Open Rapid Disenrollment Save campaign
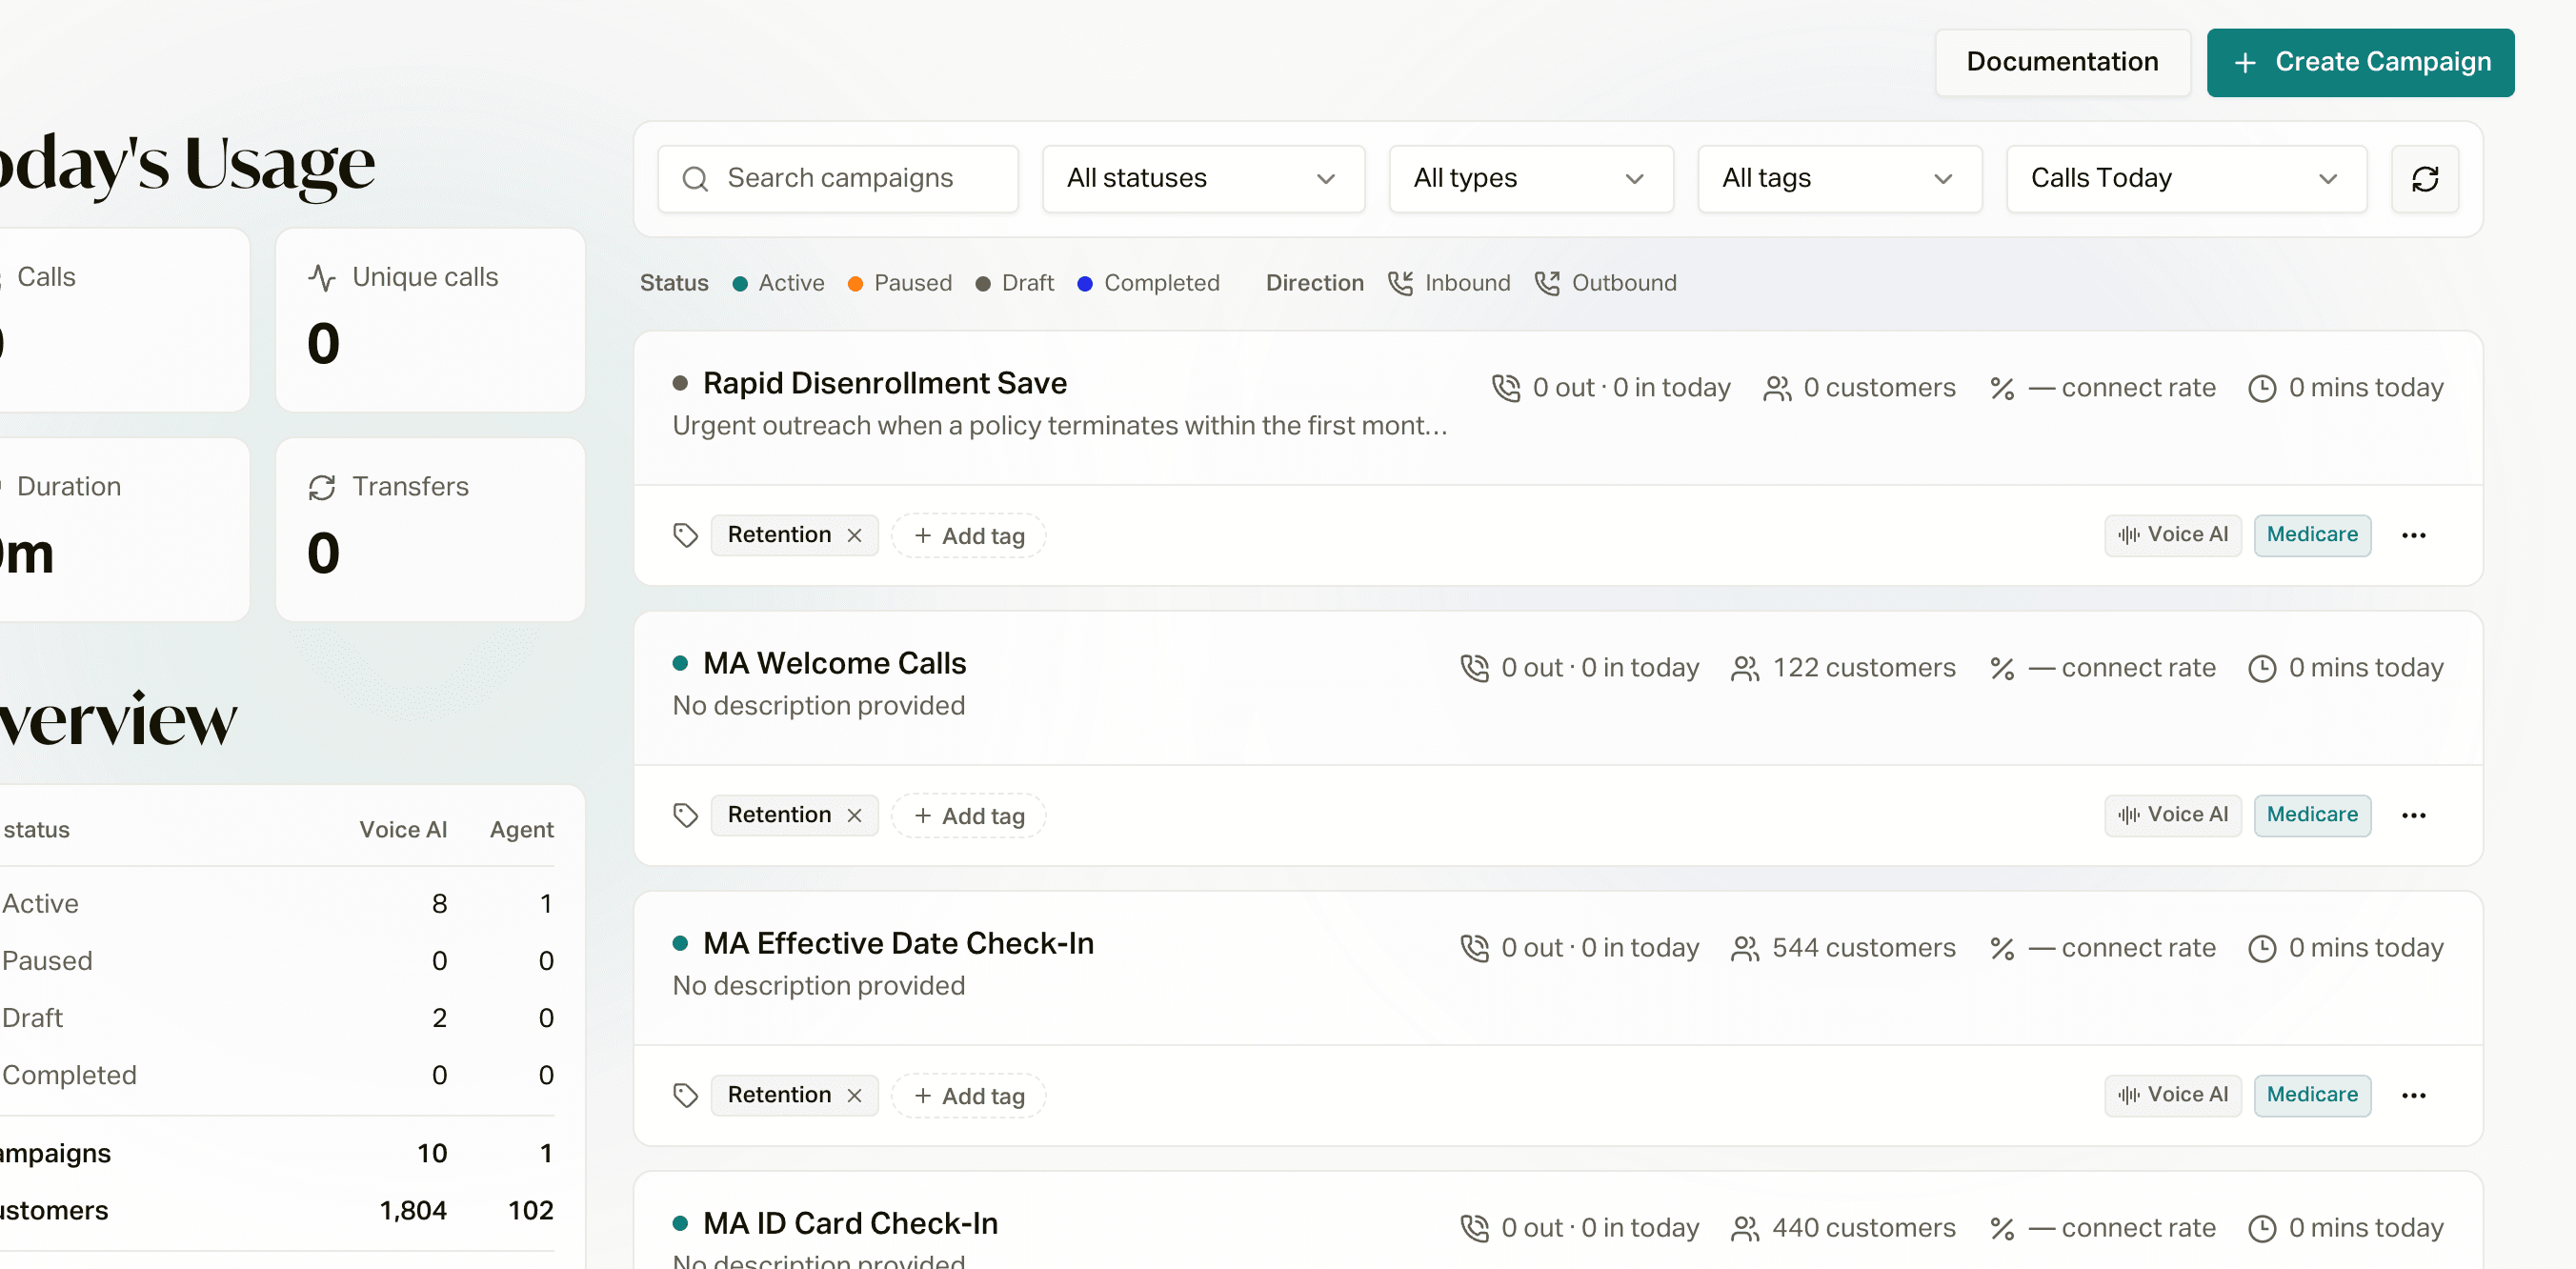2576x1269 pixels. coord(884,383)
